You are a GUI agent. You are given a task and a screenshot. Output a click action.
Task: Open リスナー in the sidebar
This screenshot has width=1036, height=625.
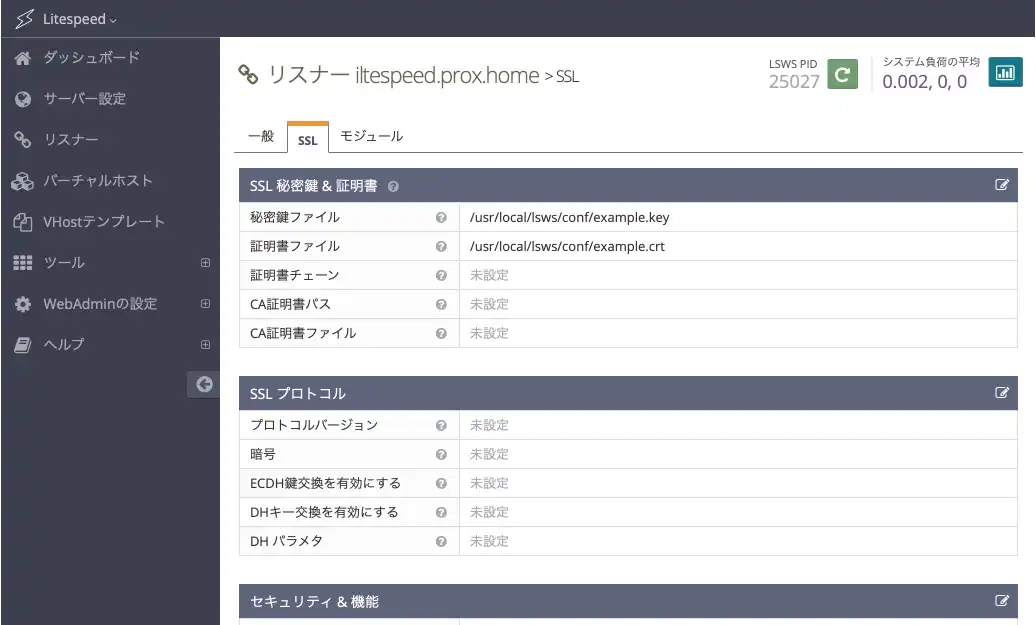(x=71, y=139)
